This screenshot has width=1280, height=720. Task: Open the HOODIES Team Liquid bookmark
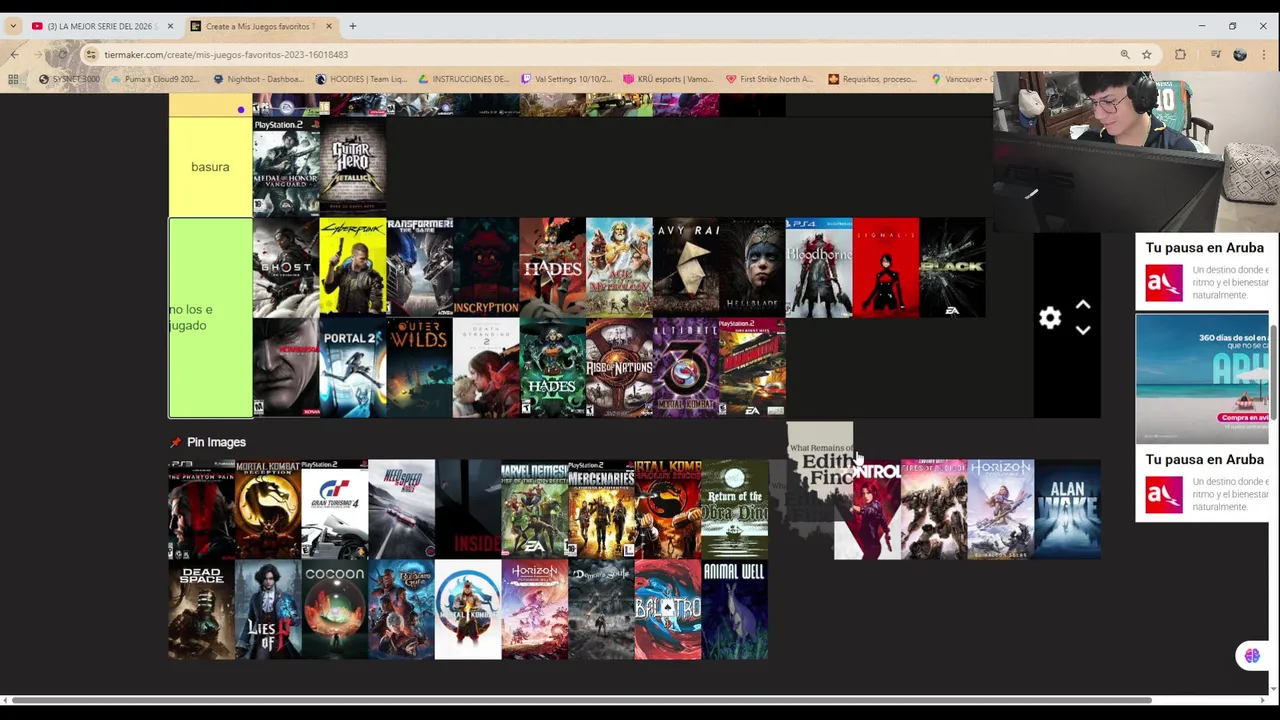[360, 79]
